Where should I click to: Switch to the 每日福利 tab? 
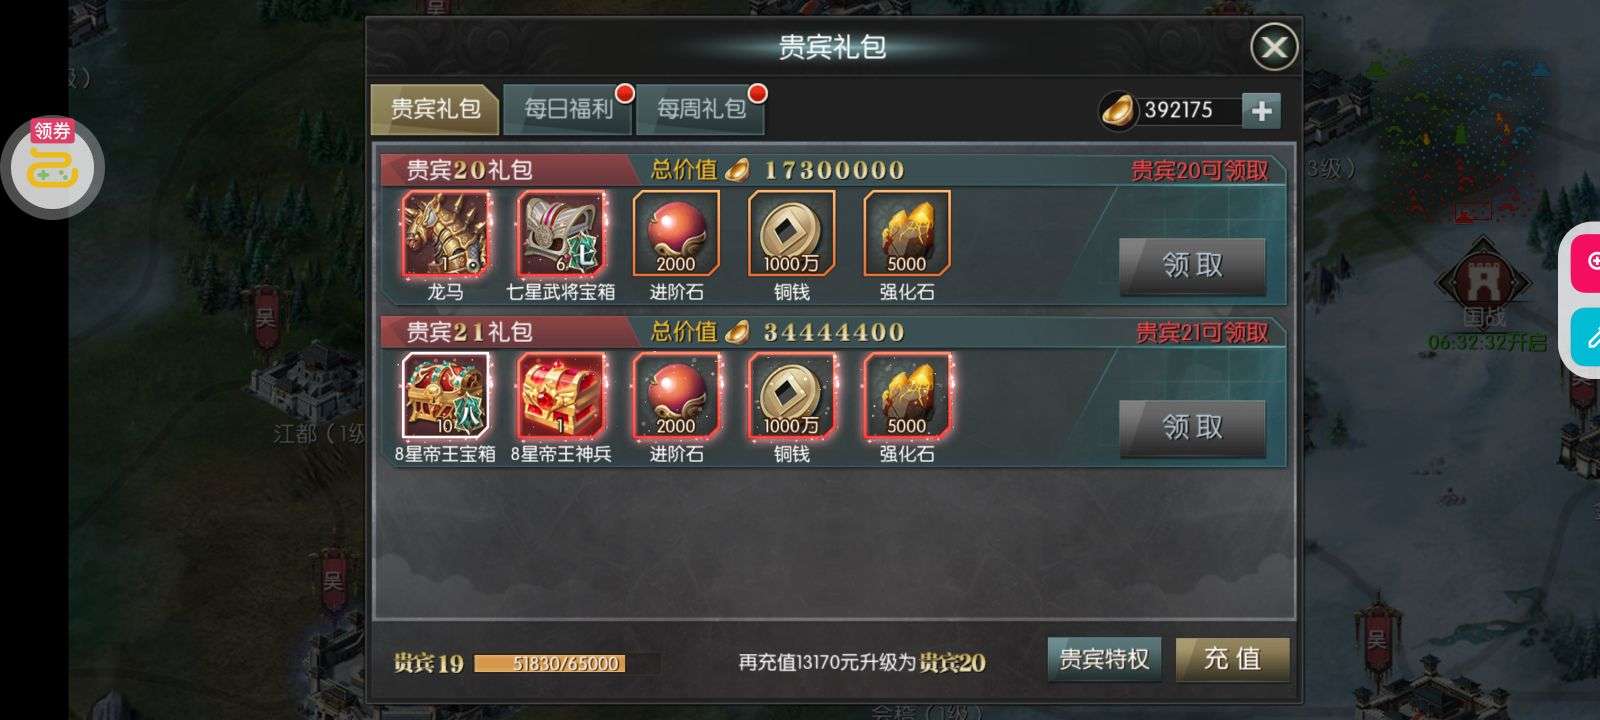(x=567, y=108)
